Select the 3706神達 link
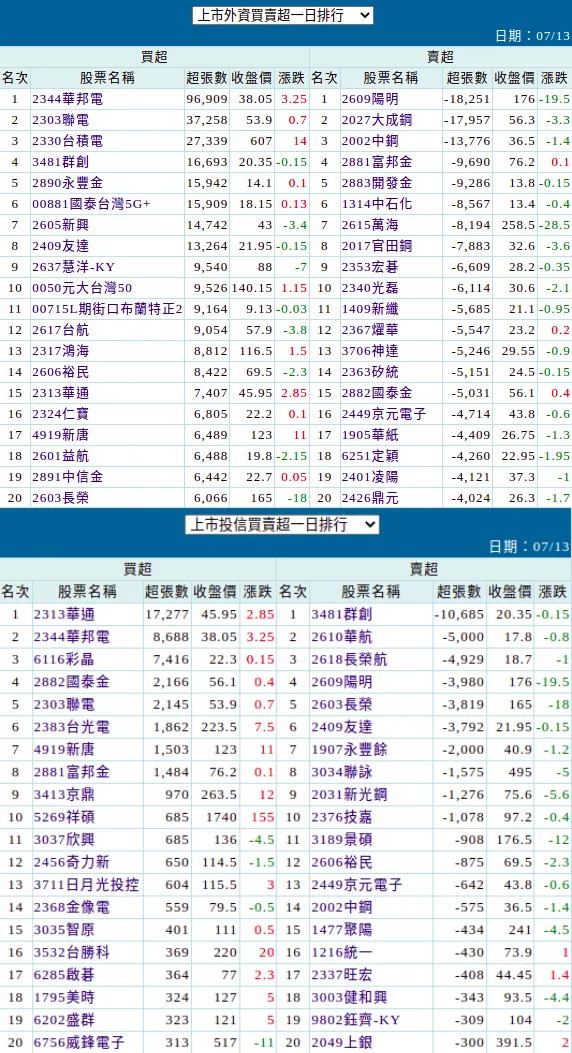The width and height of the screenshot is (572, 1053). [371, 351]
